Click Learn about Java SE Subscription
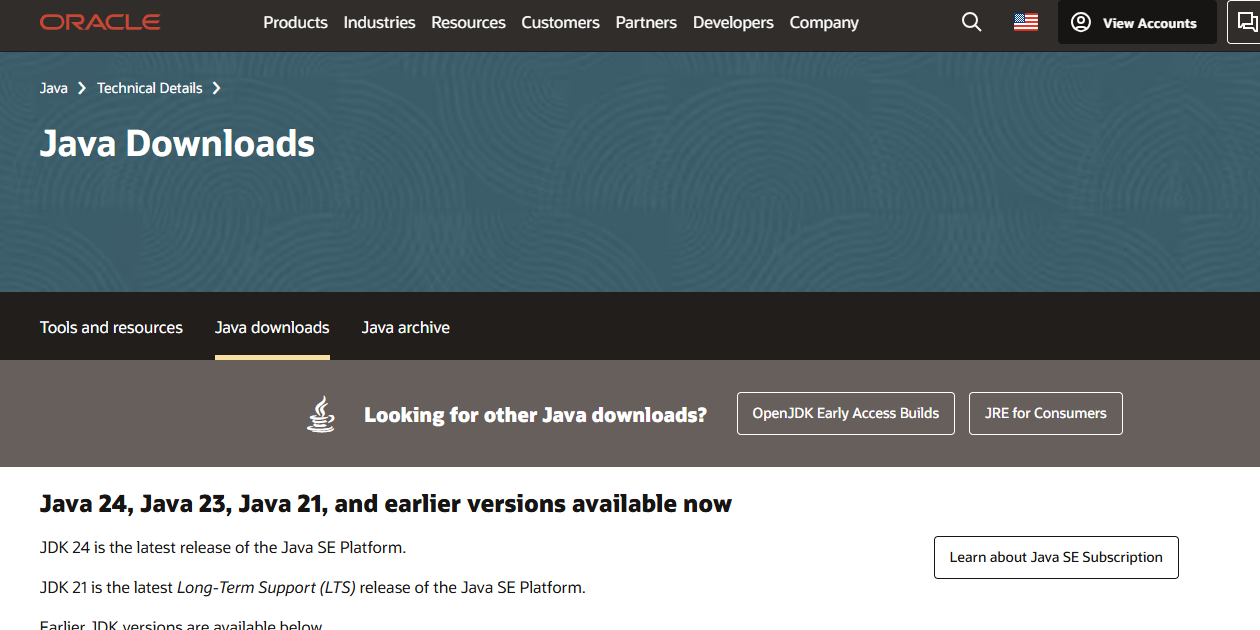 [x=1056, y=557]
